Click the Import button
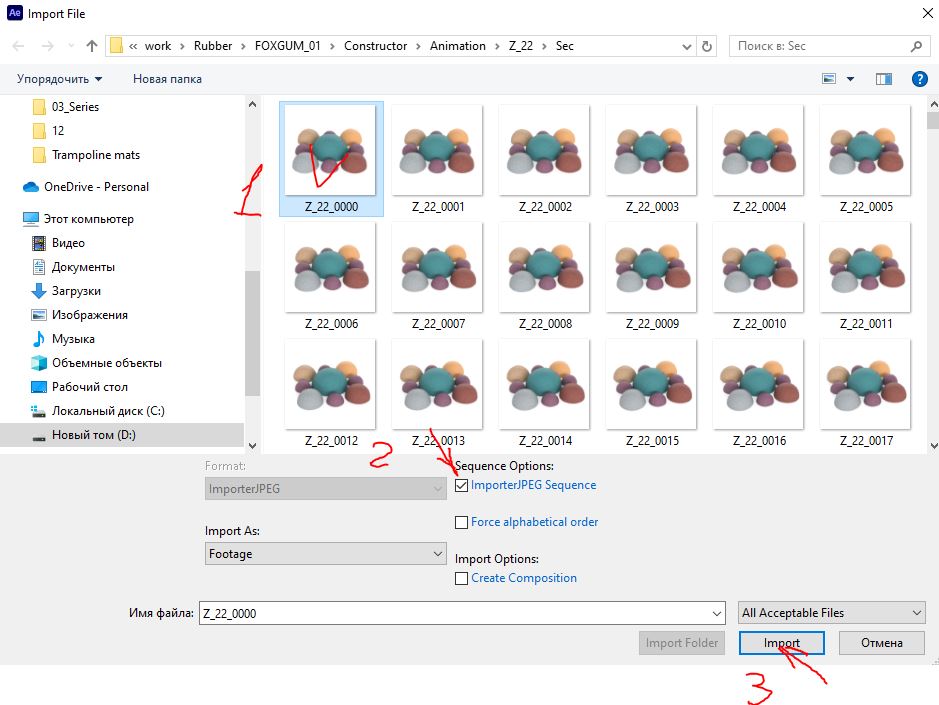This screenshot has height=705, width=939. 782,643
